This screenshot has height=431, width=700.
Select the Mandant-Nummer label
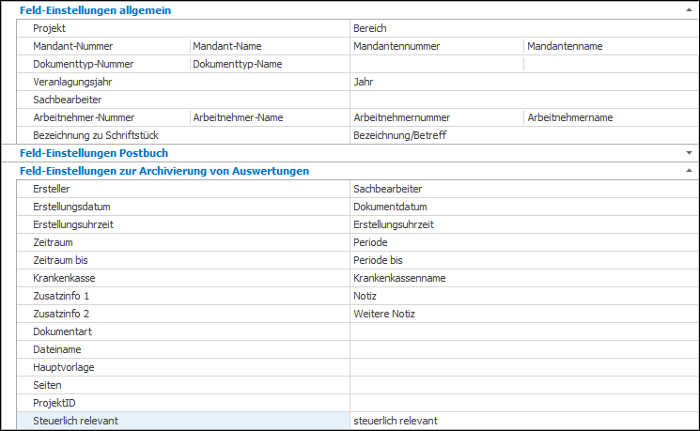click(x=73, y=46)
